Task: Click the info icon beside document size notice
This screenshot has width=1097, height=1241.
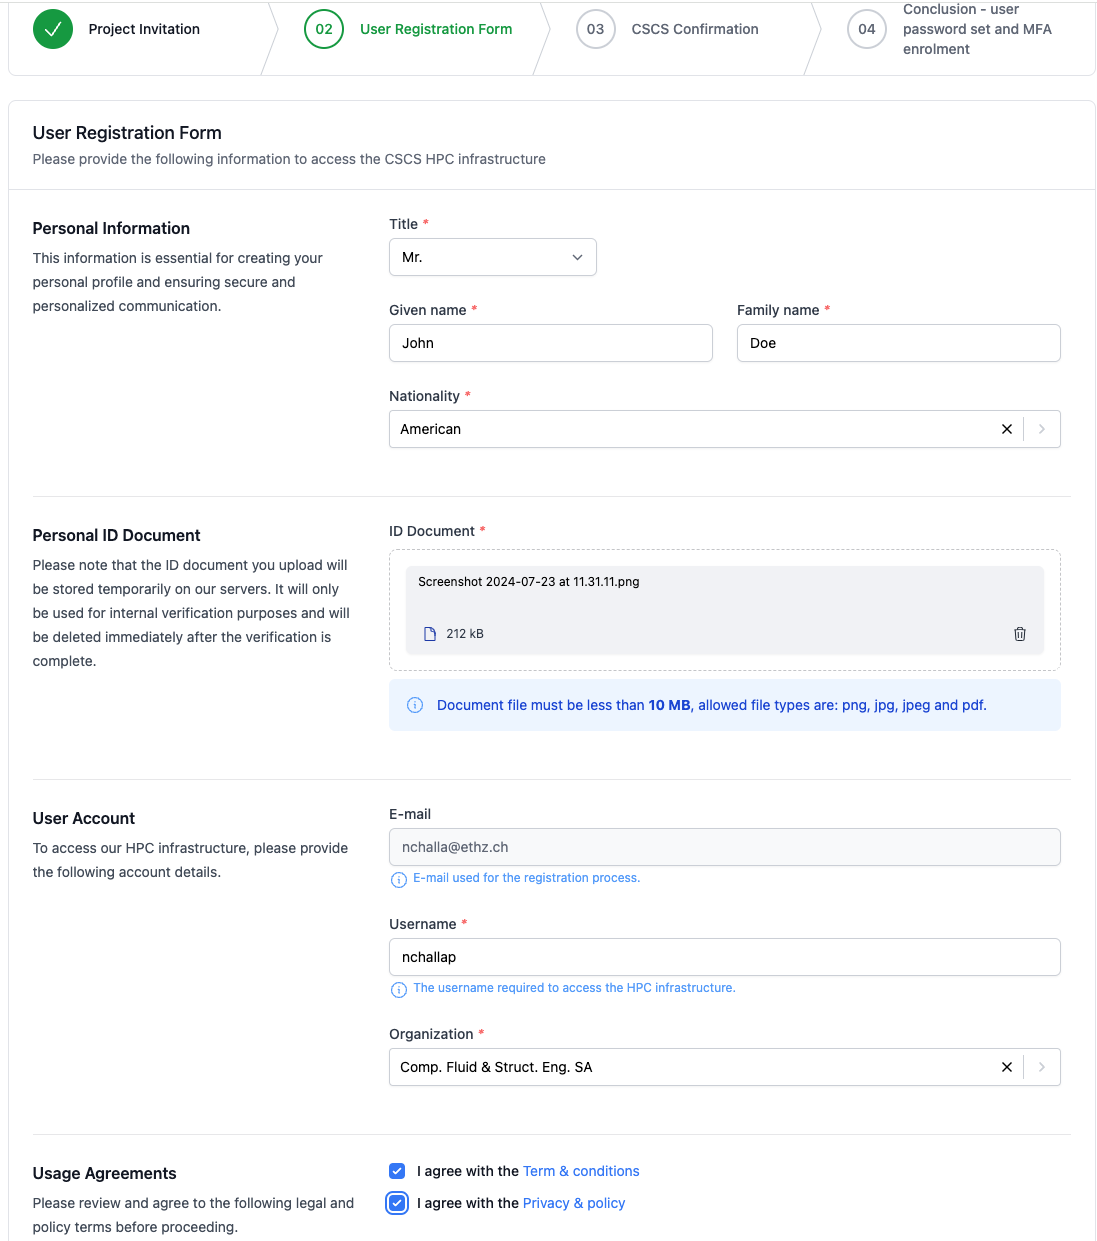Action: 415,705
